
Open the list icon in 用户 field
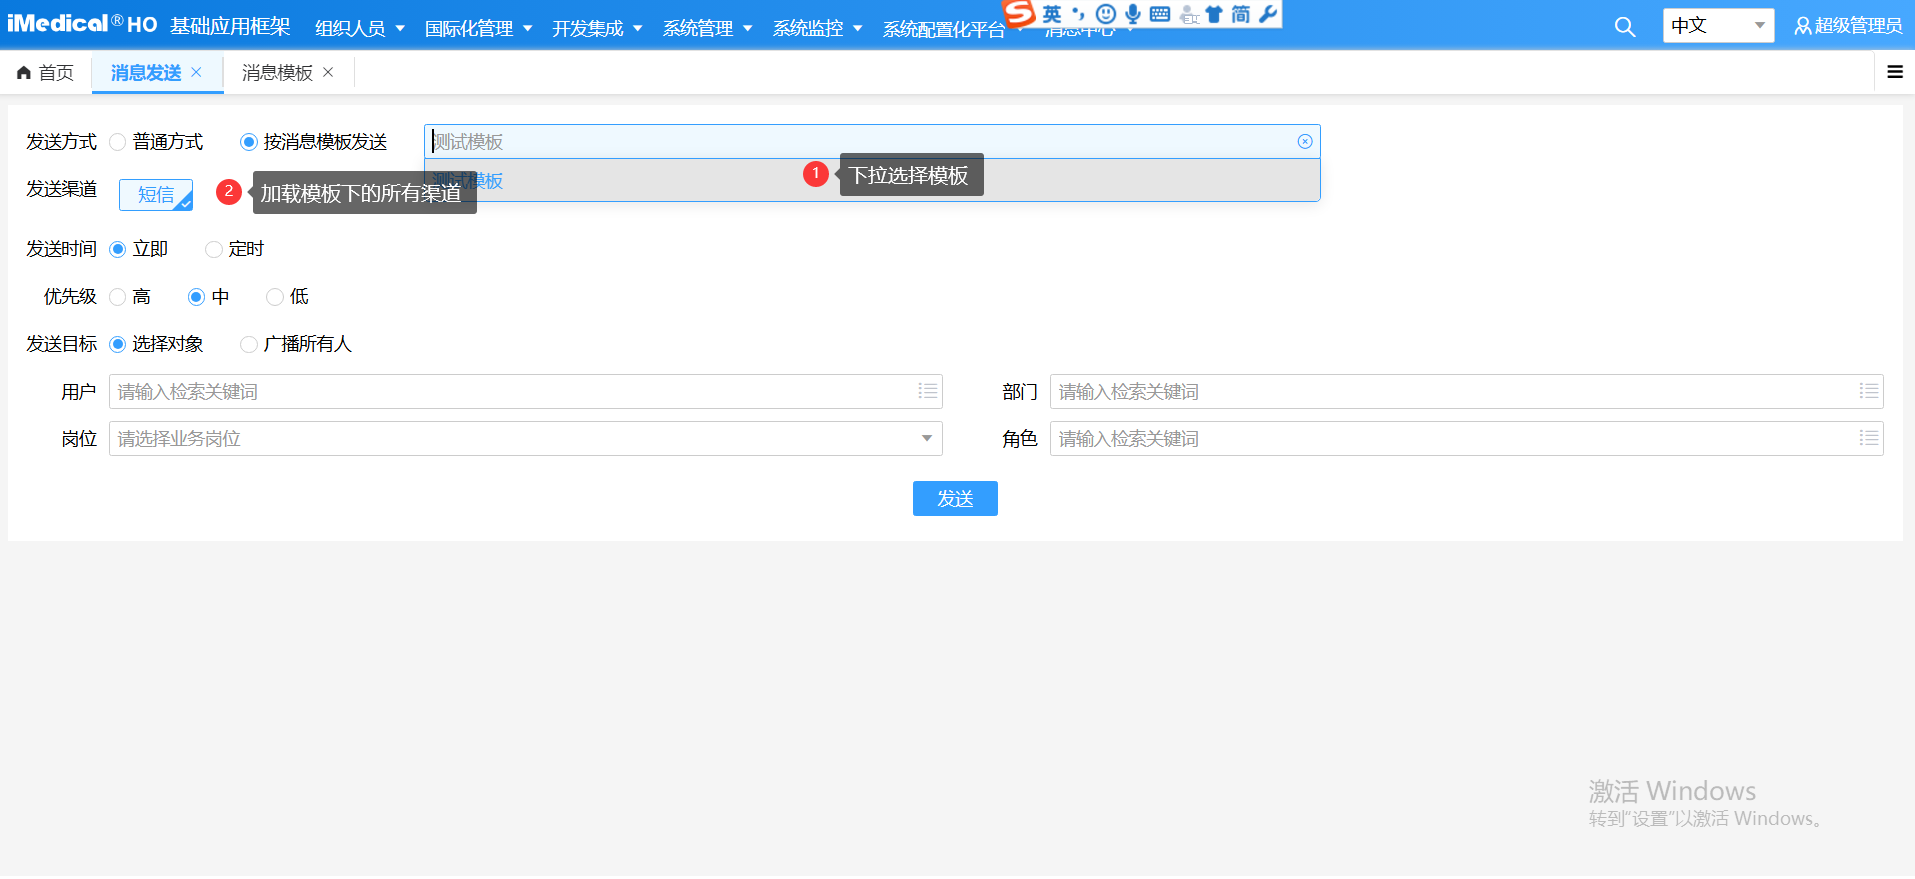tap(927, 391)
